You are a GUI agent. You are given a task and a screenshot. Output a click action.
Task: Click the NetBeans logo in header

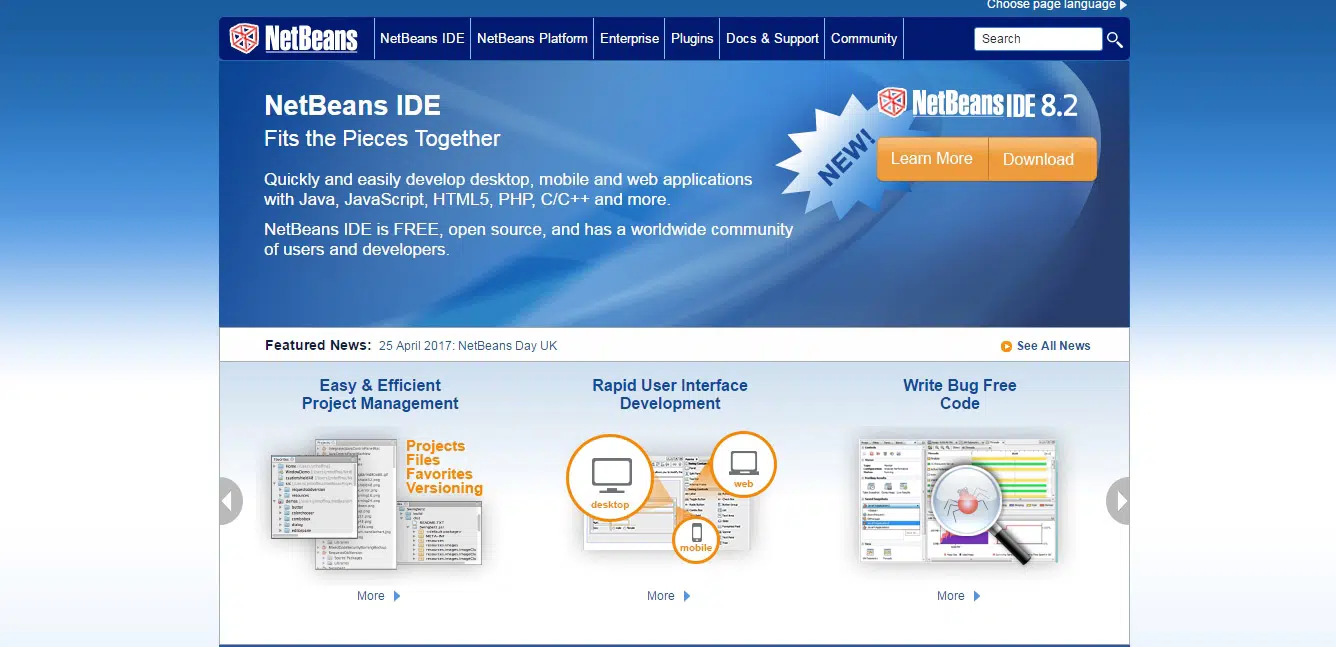click(x=293, y=39)
